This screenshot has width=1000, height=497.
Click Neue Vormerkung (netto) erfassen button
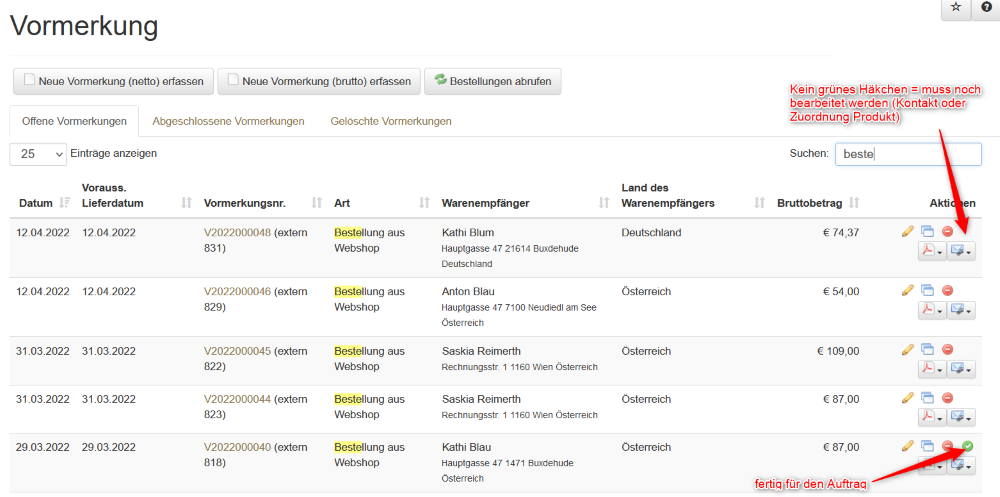point(113,81)
